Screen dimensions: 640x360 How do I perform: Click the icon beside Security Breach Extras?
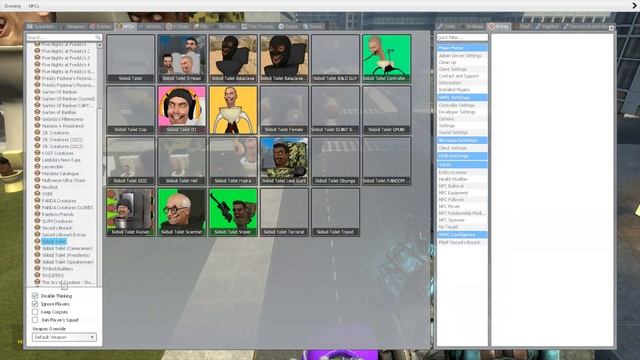(37, 235)
